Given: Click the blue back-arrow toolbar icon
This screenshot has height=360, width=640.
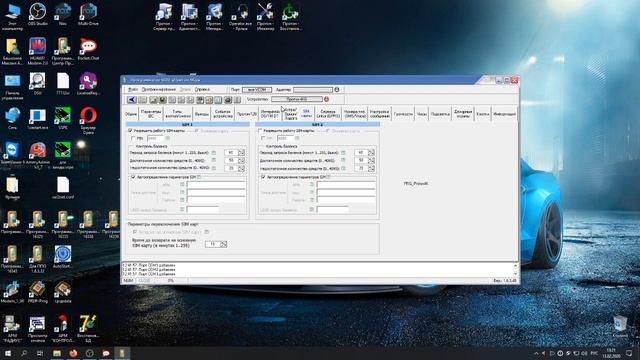Looking at the screenshot, I should [131, 100].
